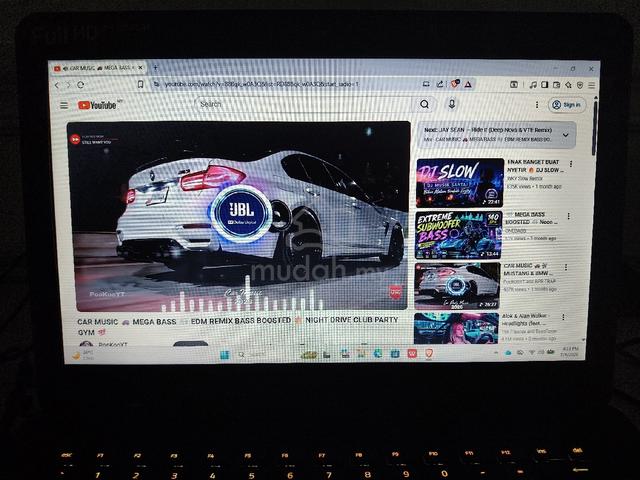The height and width of the screenshot is (480, 640).
Task: Open the YouTube hamburger guide menu
Action: point(64,105)
